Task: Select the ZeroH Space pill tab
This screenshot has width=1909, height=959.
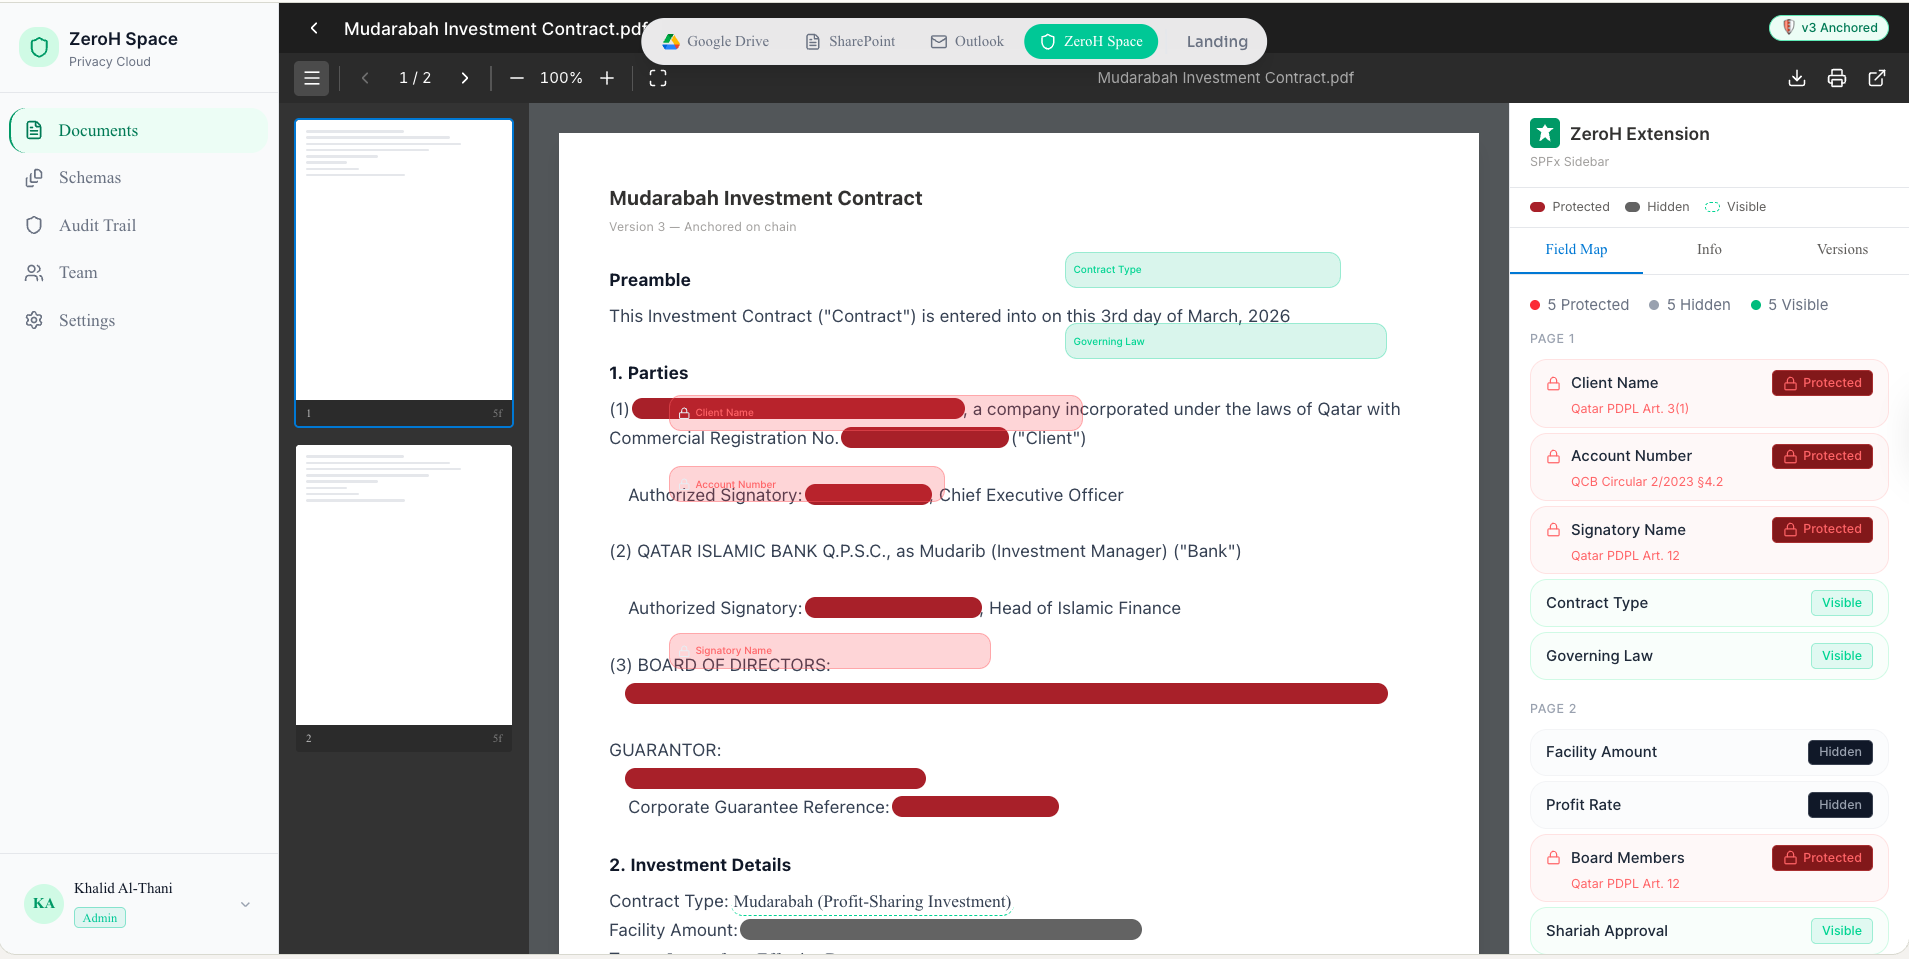Action: click(x=1091, y=41)
